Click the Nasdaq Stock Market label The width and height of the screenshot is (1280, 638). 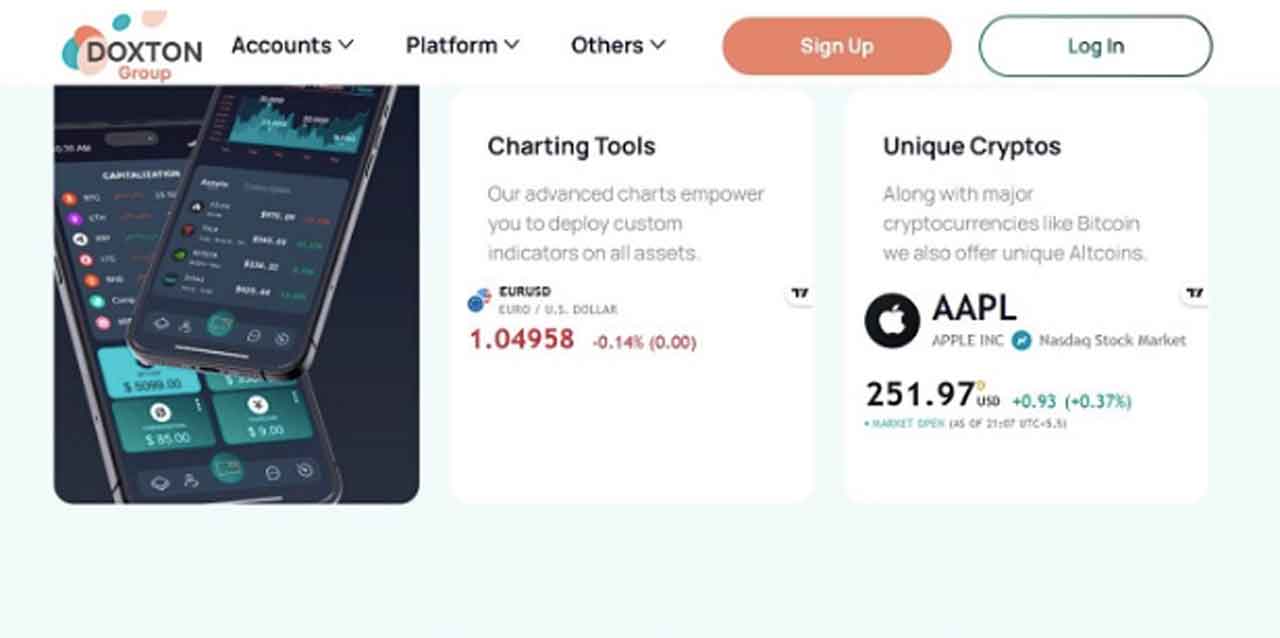click(x=1112, y=340)
